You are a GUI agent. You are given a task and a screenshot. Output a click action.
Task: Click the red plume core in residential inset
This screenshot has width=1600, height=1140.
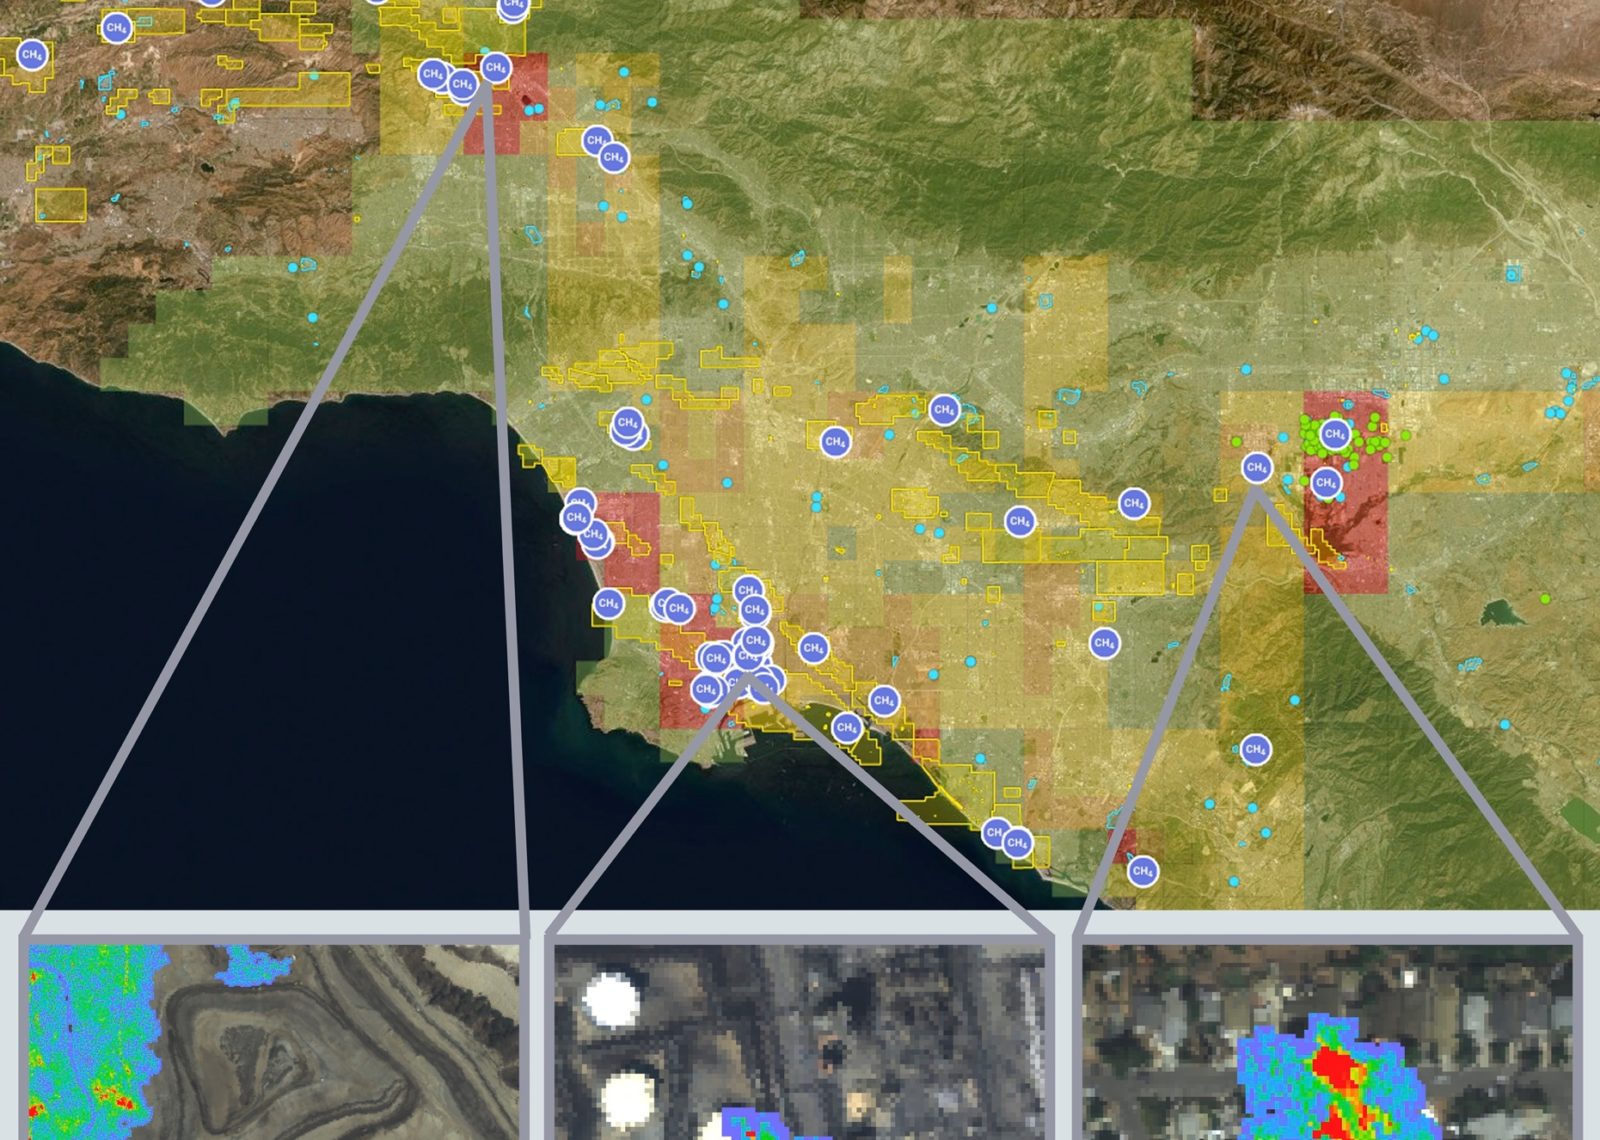1333,1070
